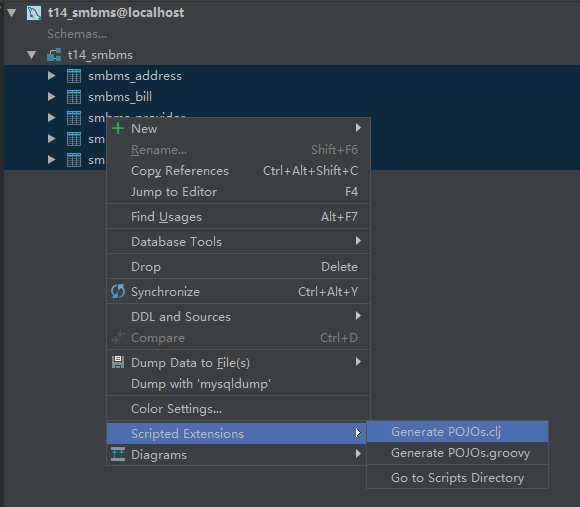Collapse the t14_smbms@localhost tree node
This screenshot has width=580, height=507.
click(x=11, y=13)
